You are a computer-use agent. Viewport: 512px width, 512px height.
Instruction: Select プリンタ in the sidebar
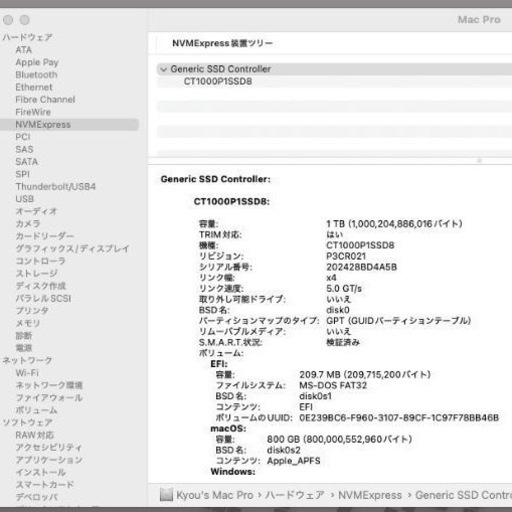point(32,311)
